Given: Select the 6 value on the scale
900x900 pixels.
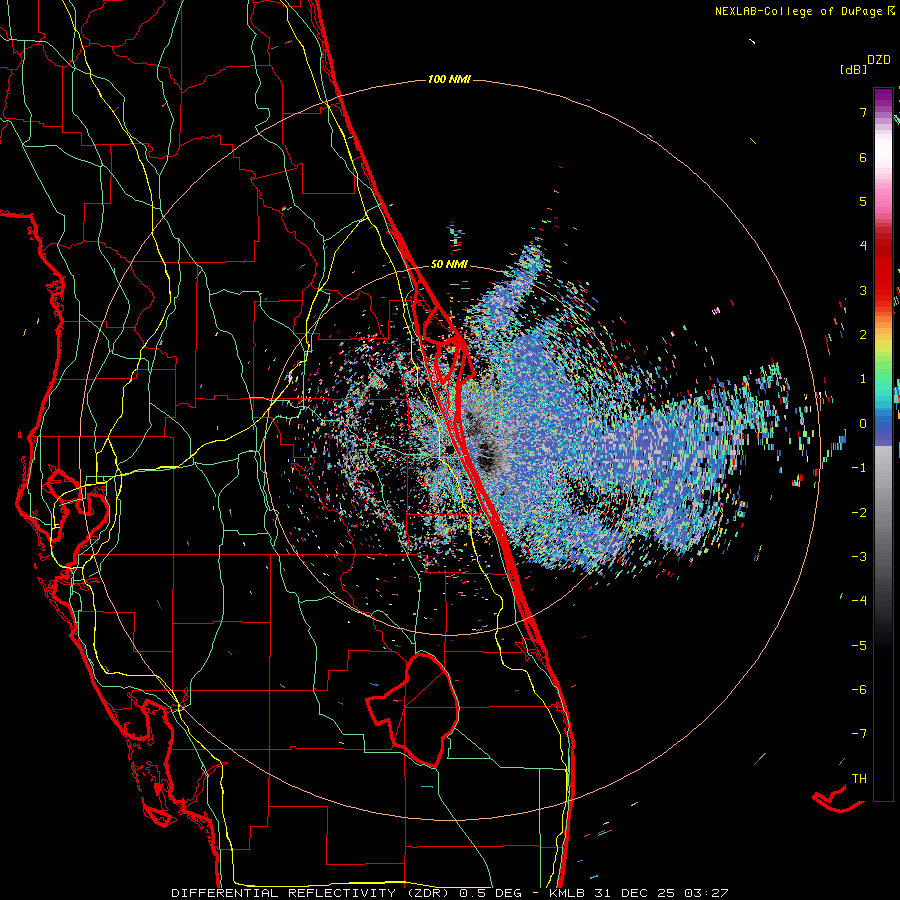Looking at the screenshot, I should click(x=863, y=157).
